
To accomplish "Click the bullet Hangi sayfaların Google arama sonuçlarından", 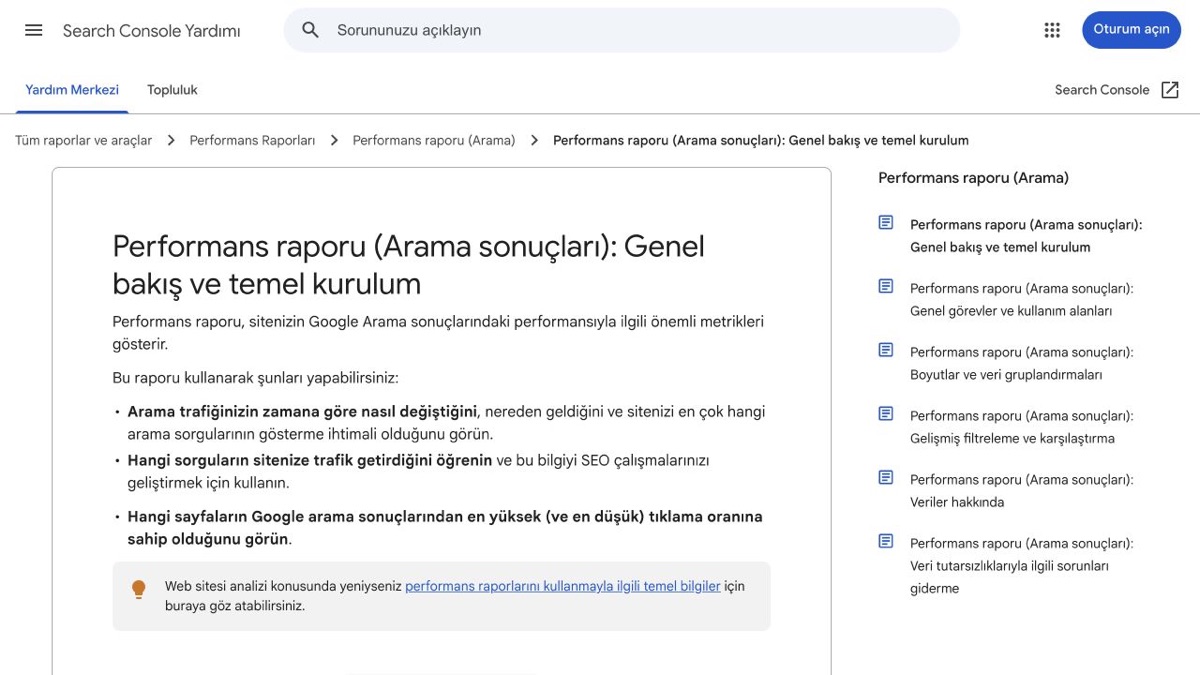I will point(445,528).
